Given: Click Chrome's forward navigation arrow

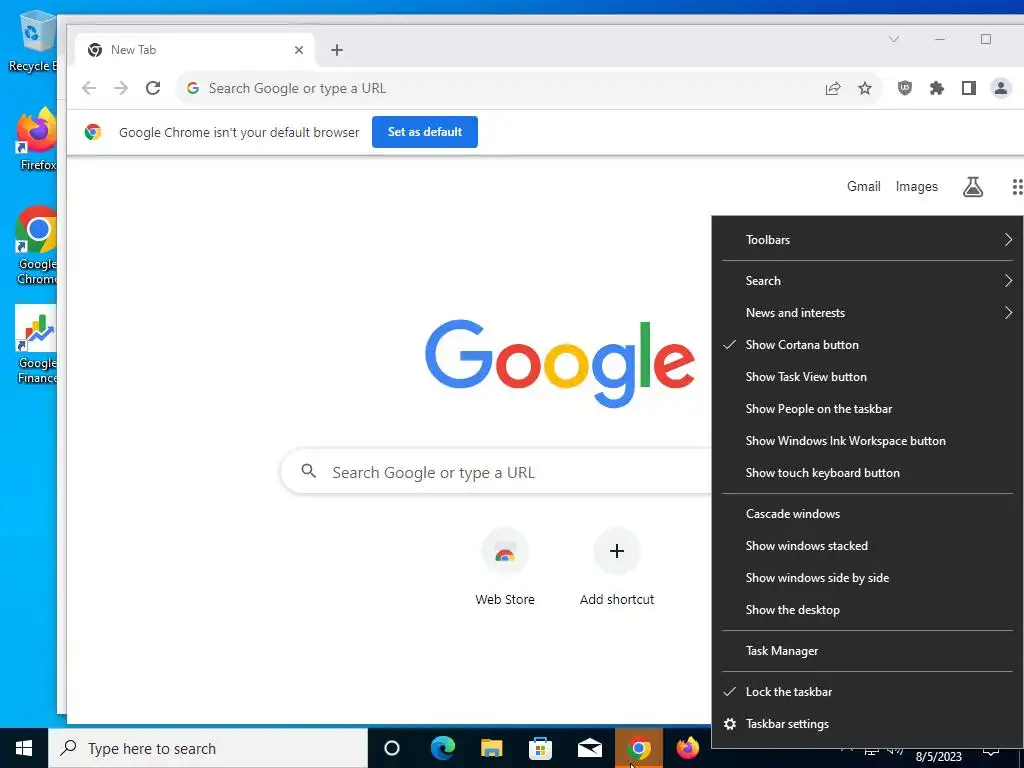Looking at the screenshot, I should coord(121,88).
